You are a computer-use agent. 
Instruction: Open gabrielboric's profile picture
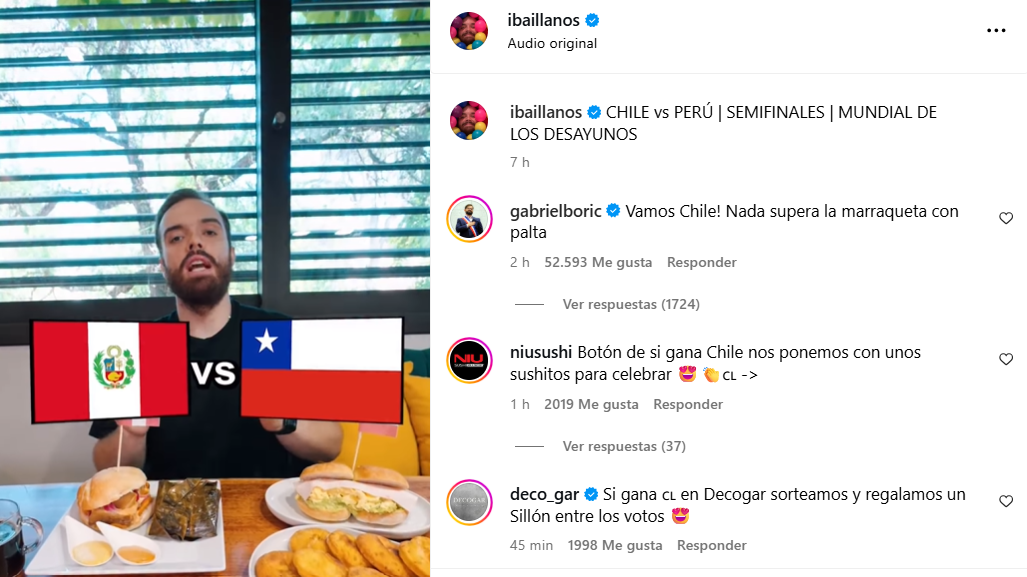point(470,219)
